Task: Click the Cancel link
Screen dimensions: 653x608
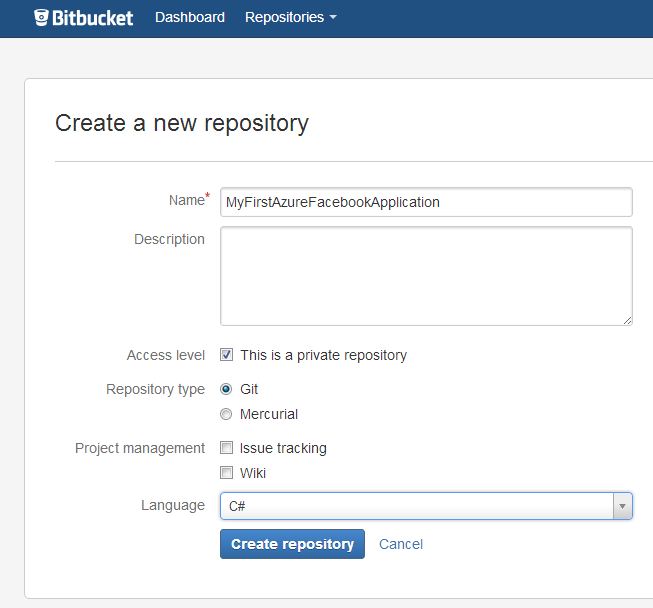Action: click(x=401, y=544)
